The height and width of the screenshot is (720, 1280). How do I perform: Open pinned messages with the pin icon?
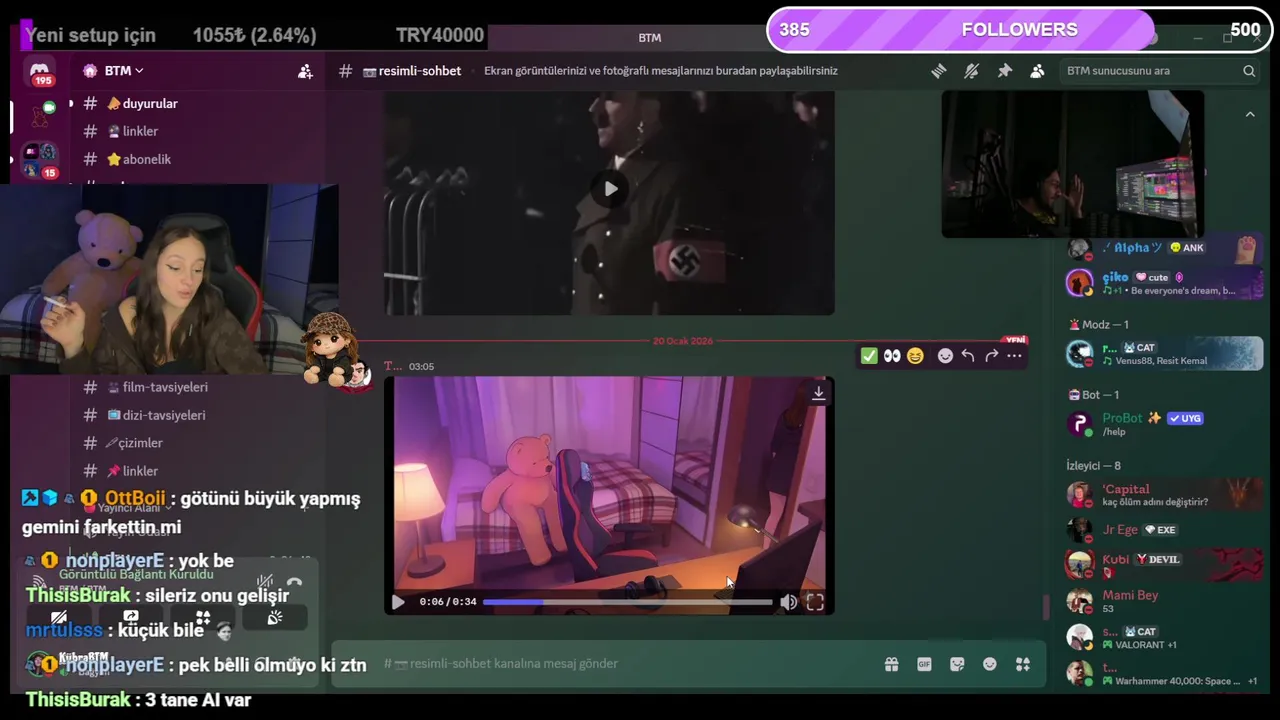tap(1004, 71)
